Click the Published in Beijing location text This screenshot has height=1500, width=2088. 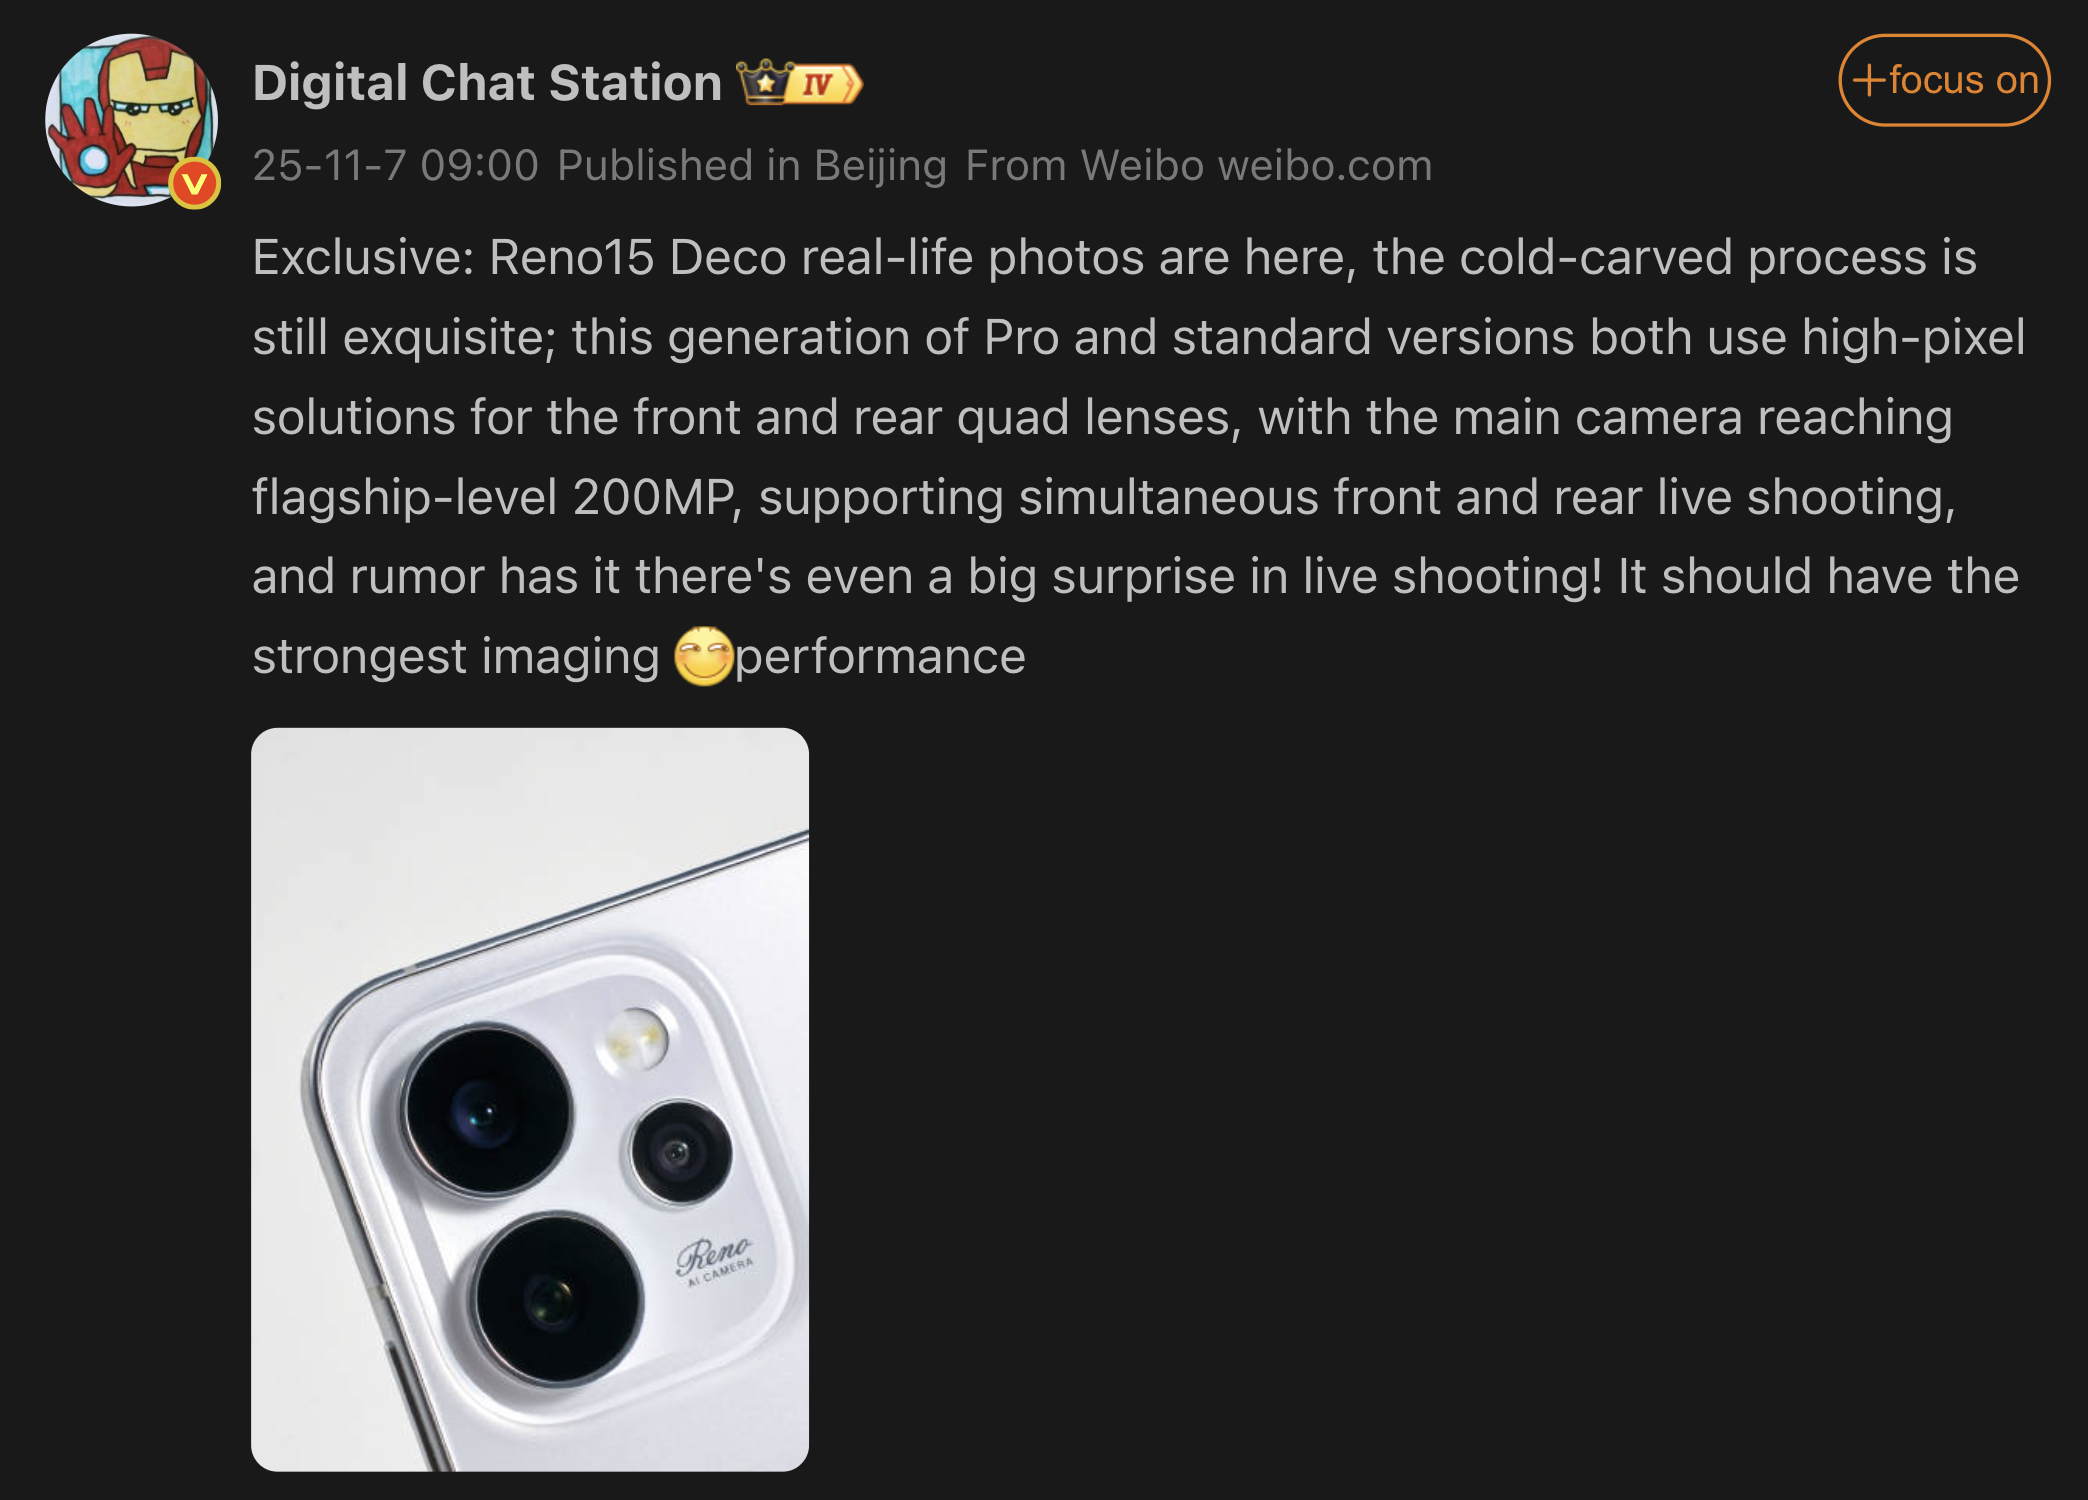click(752, 166)
